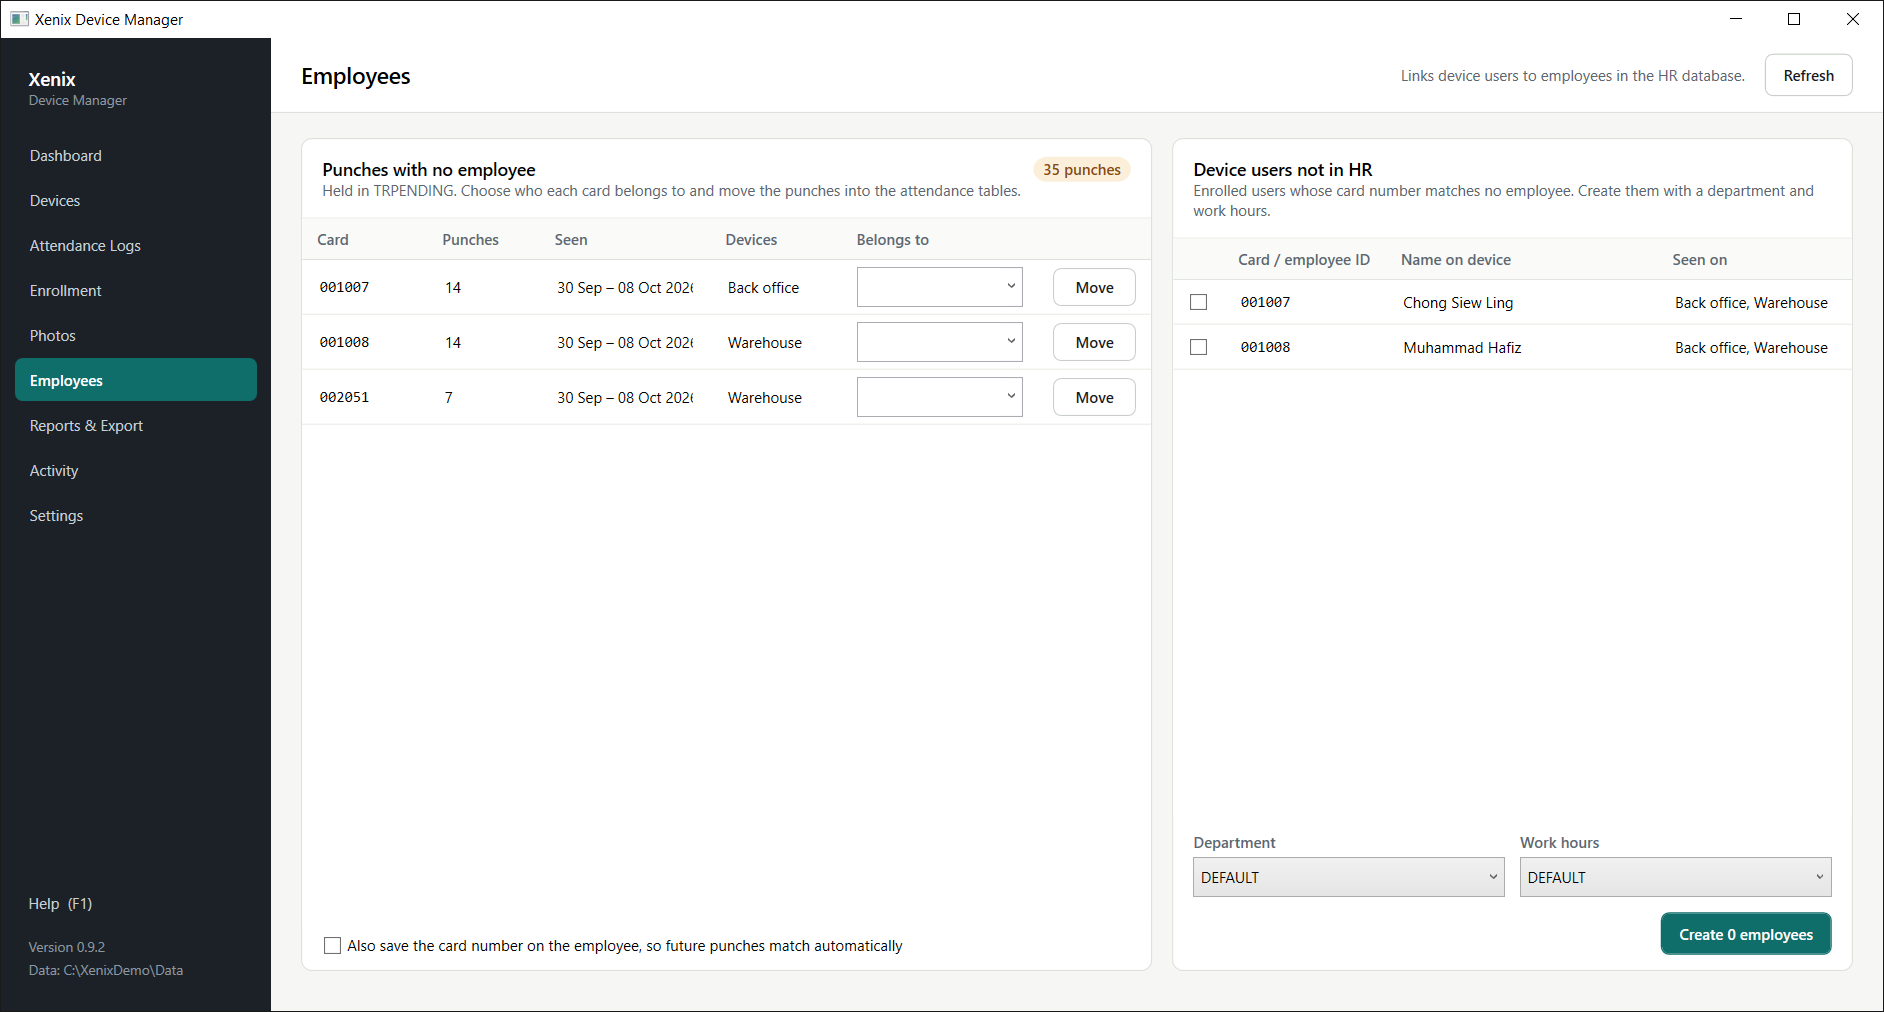Click the Version 0.9.2 label
This screenshot has height=1012, width=1884.
(67, 947)
